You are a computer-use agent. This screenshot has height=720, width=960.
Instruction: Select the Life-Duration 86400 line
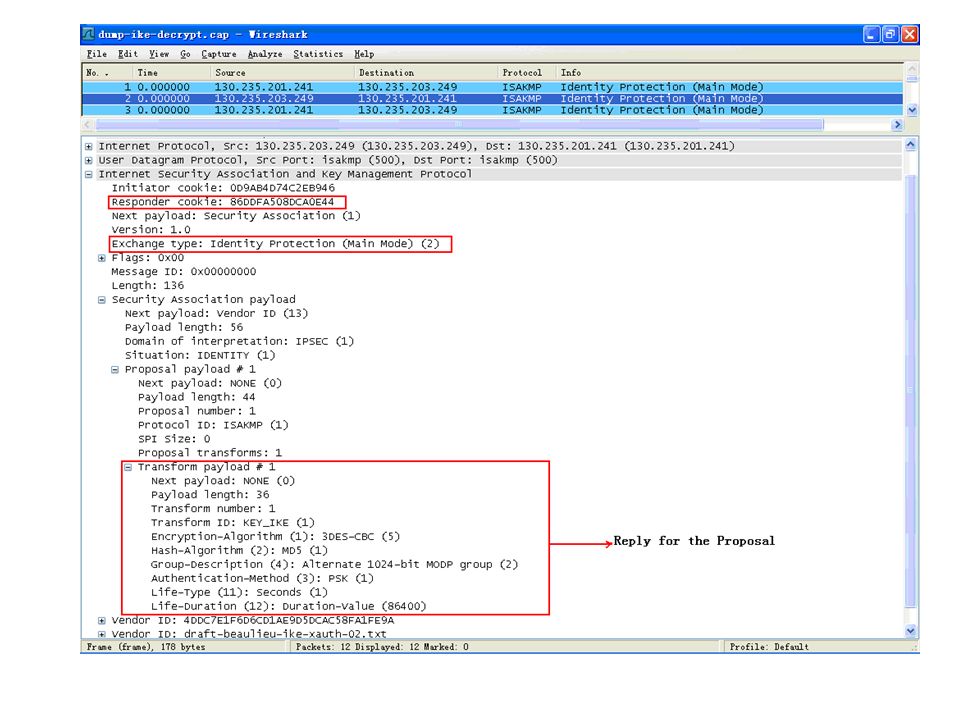click(x=288, y=607)
